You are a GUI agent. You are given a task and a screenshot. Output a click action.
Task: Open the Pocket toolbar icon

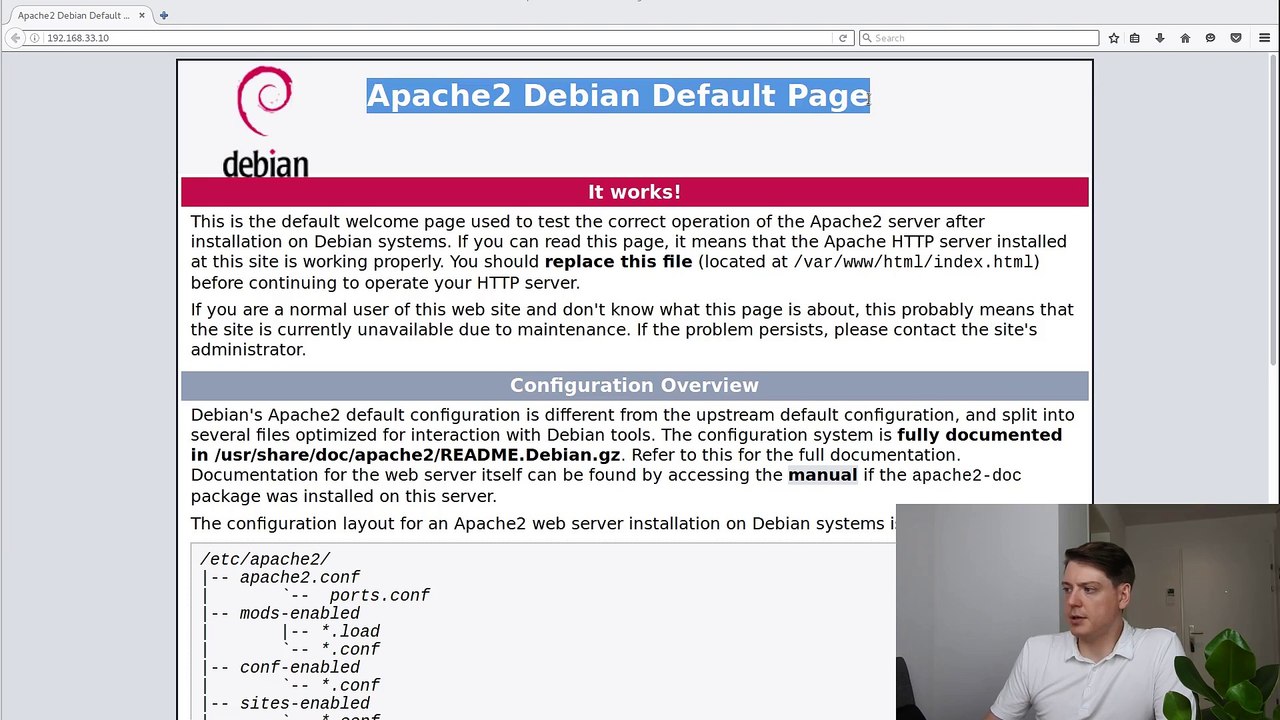1236,38
